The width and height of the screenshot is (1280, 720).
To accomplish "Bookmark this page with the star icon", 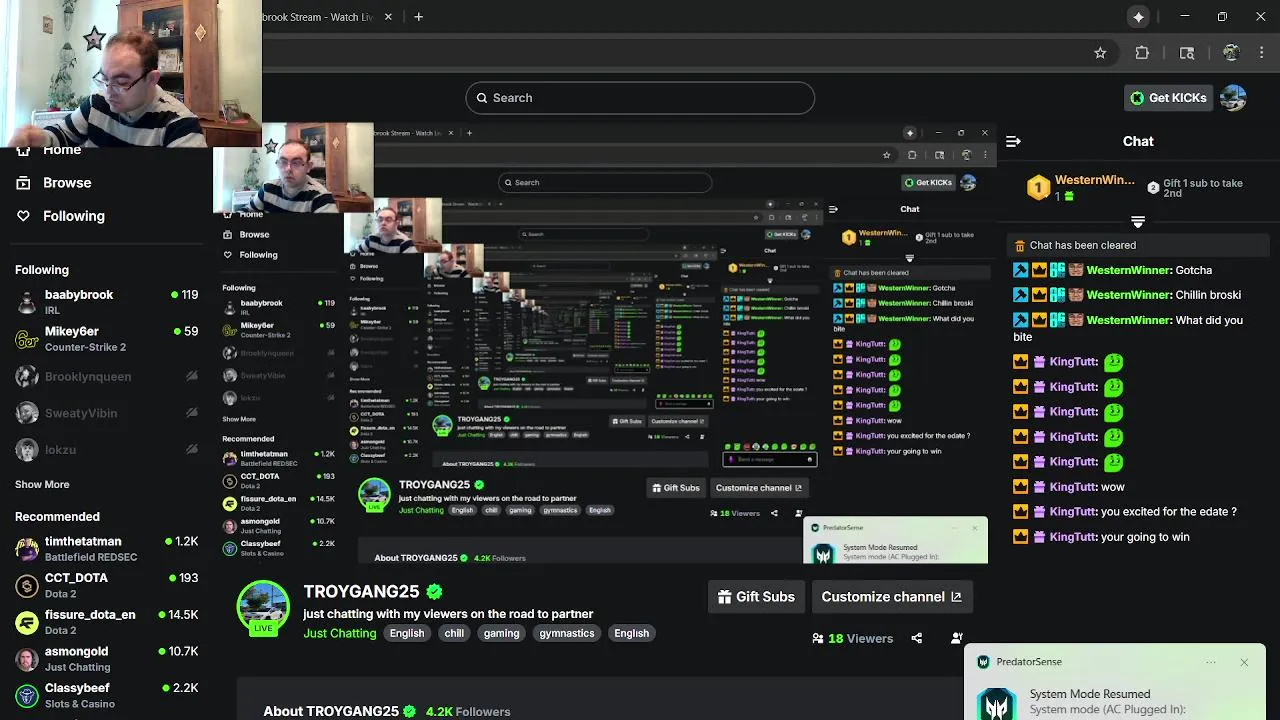I will [x=1100, y=53].
